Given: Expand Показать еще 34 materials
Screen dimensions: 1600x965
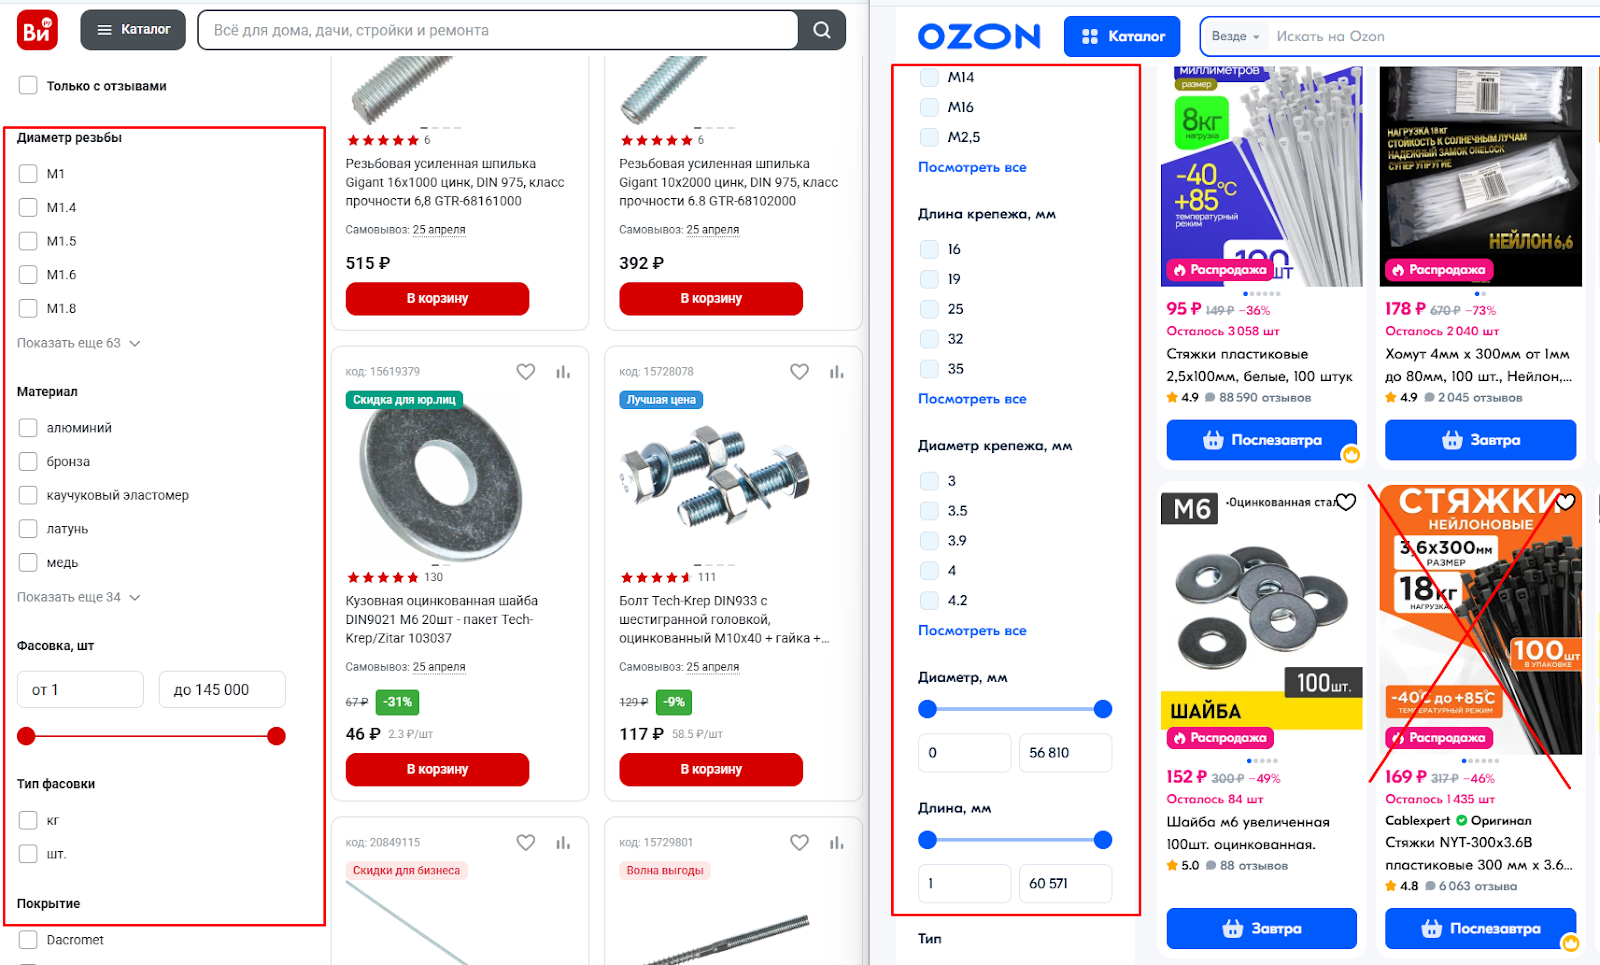Looking at the screenshot, I should (x=78, y=597).
